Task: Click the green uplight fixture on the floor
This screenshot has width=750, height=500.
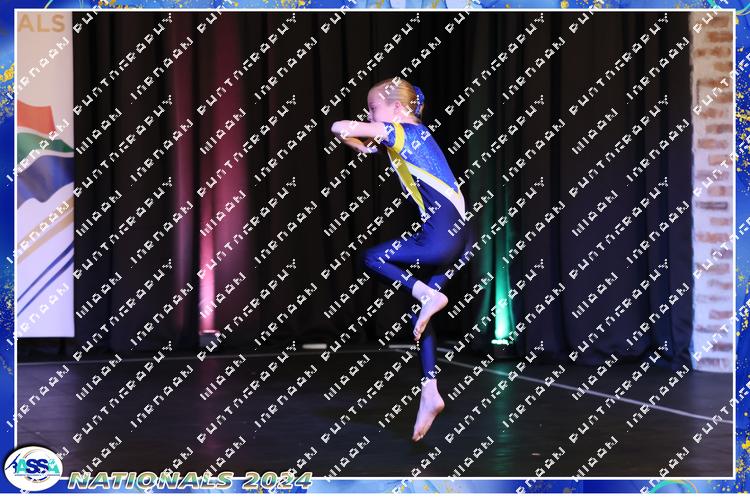Action: click(499, 340)
